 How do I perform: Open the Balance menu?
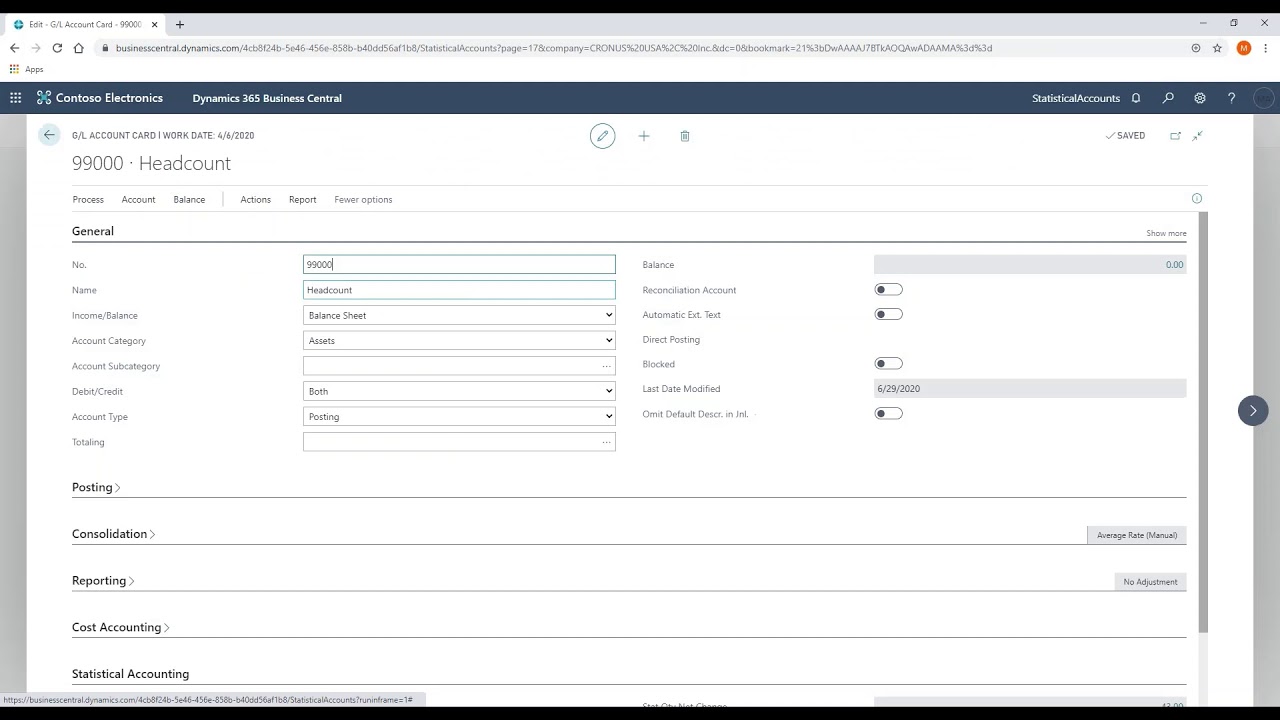pos(189,199)
